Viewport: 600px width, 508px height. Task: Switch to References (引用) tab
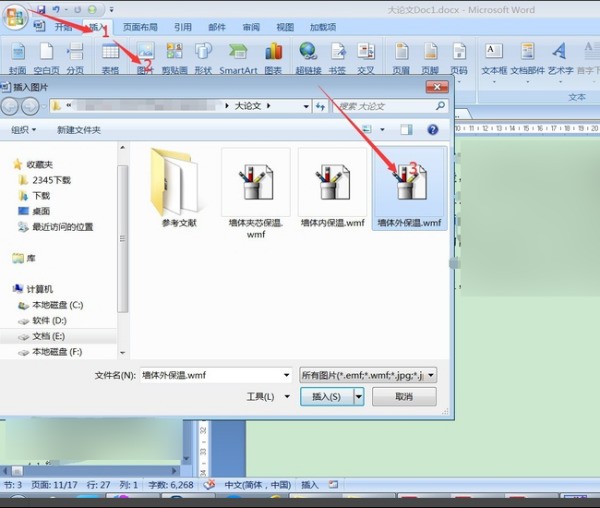pos(183,27)
